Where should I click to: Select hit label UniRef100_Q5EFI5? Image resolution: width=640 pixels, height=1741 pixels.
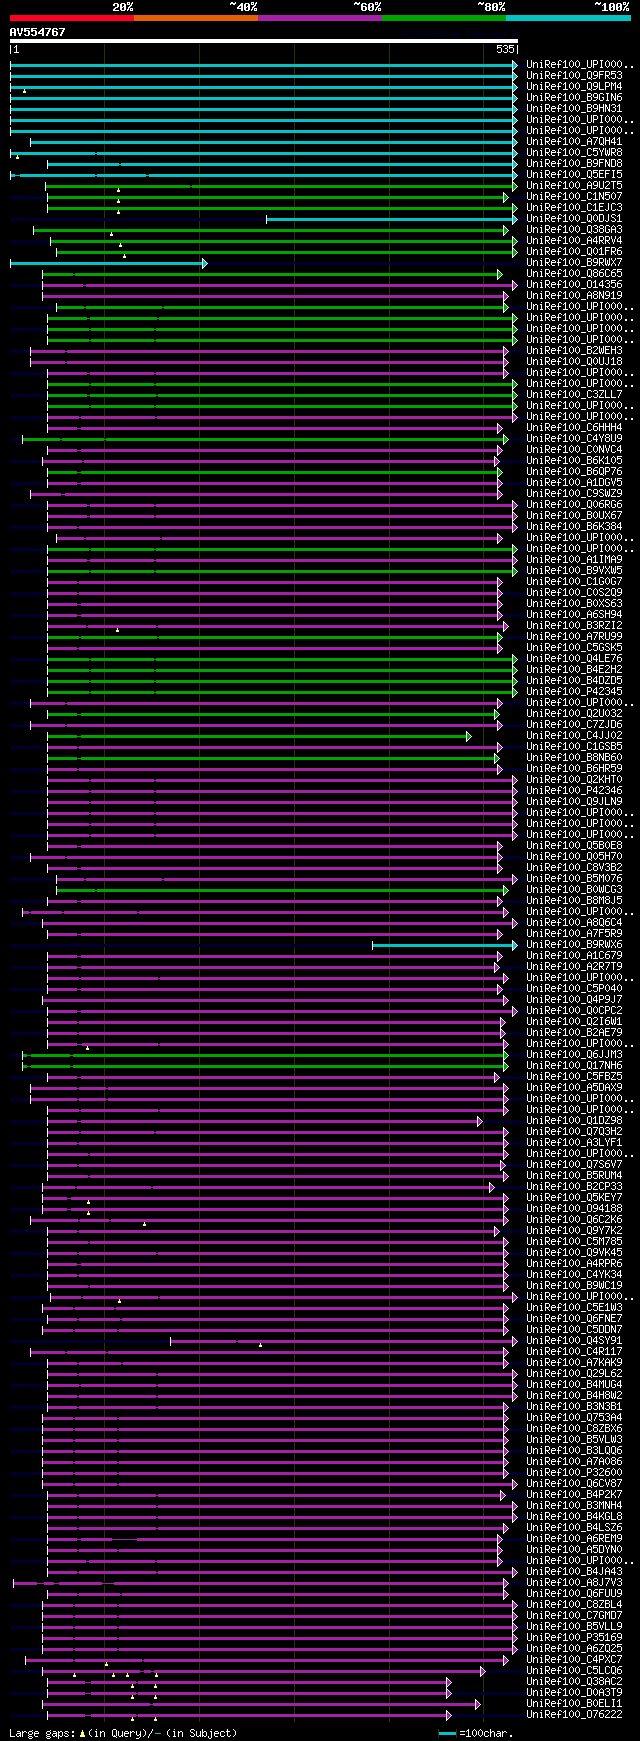[x=574, y=174]
